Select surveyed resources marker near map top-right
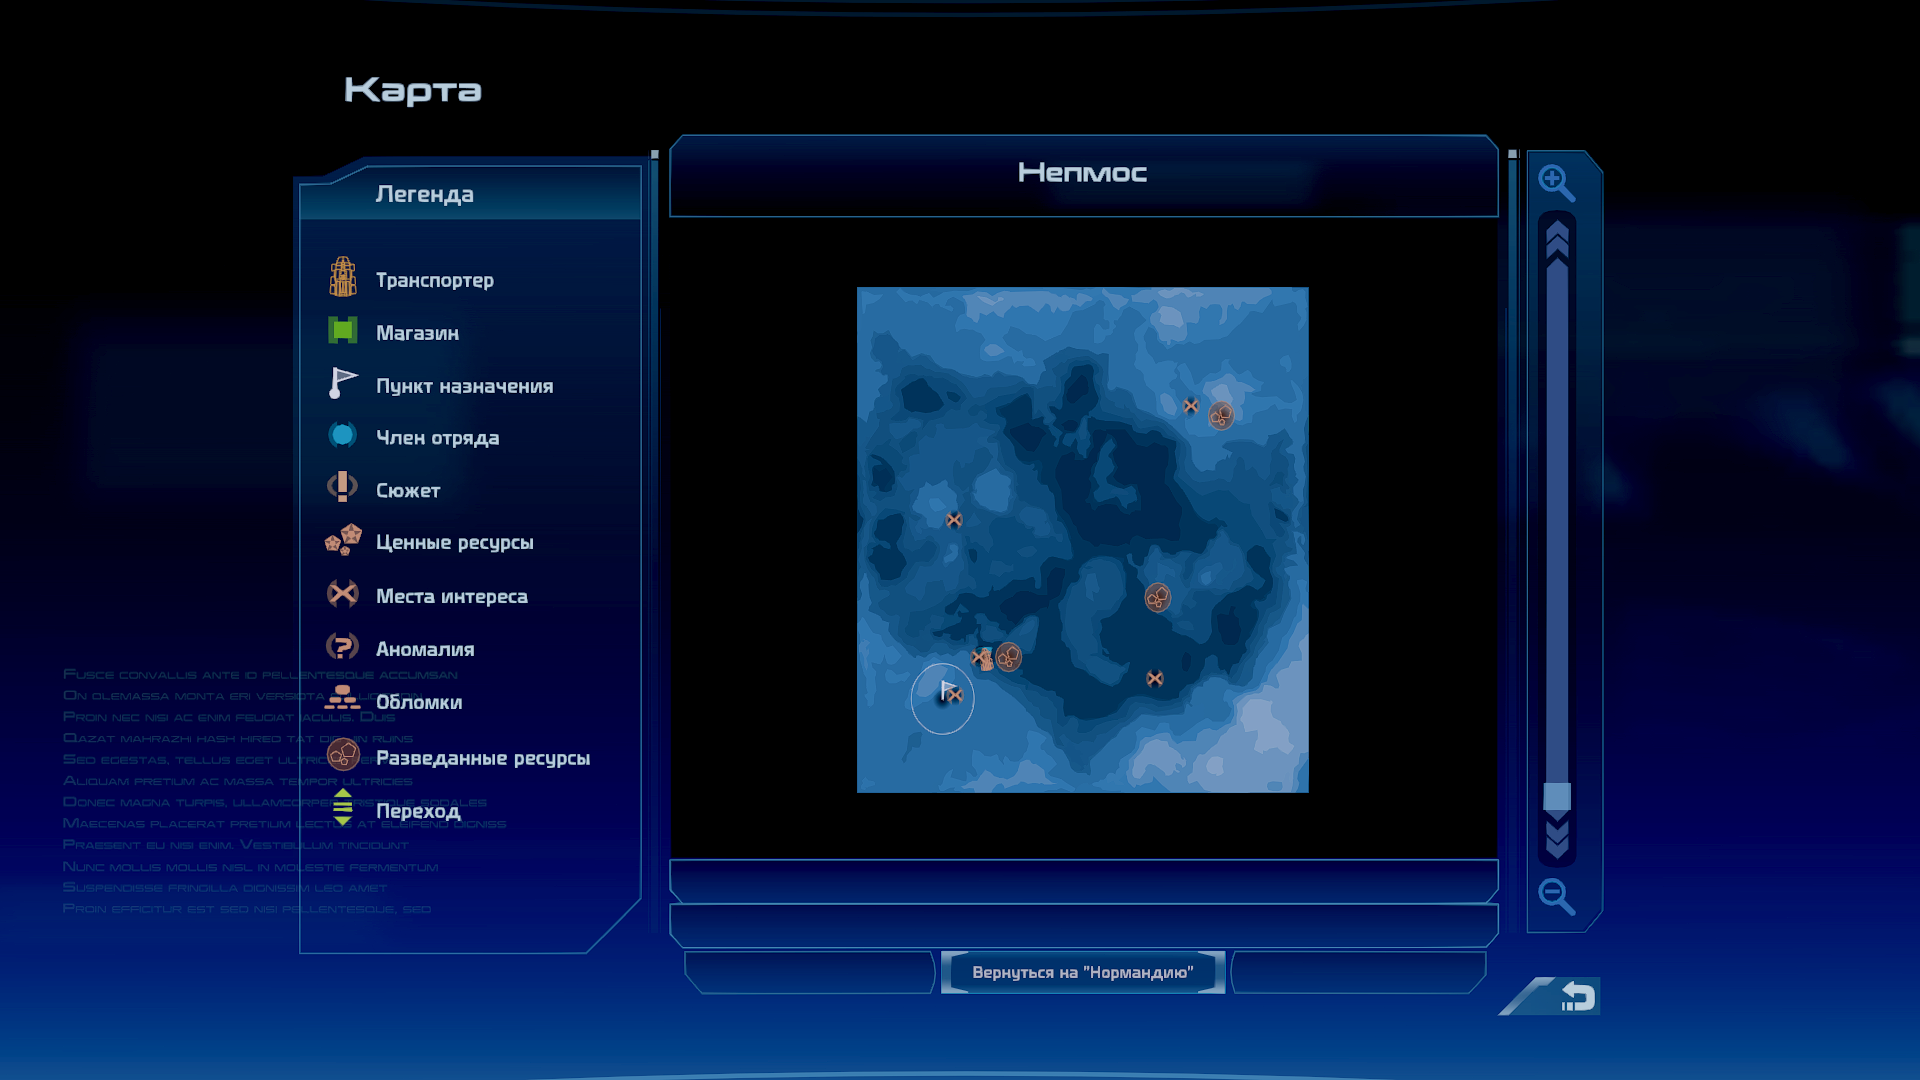This screenshot has width=1920, height=1080. (1221, 415)
